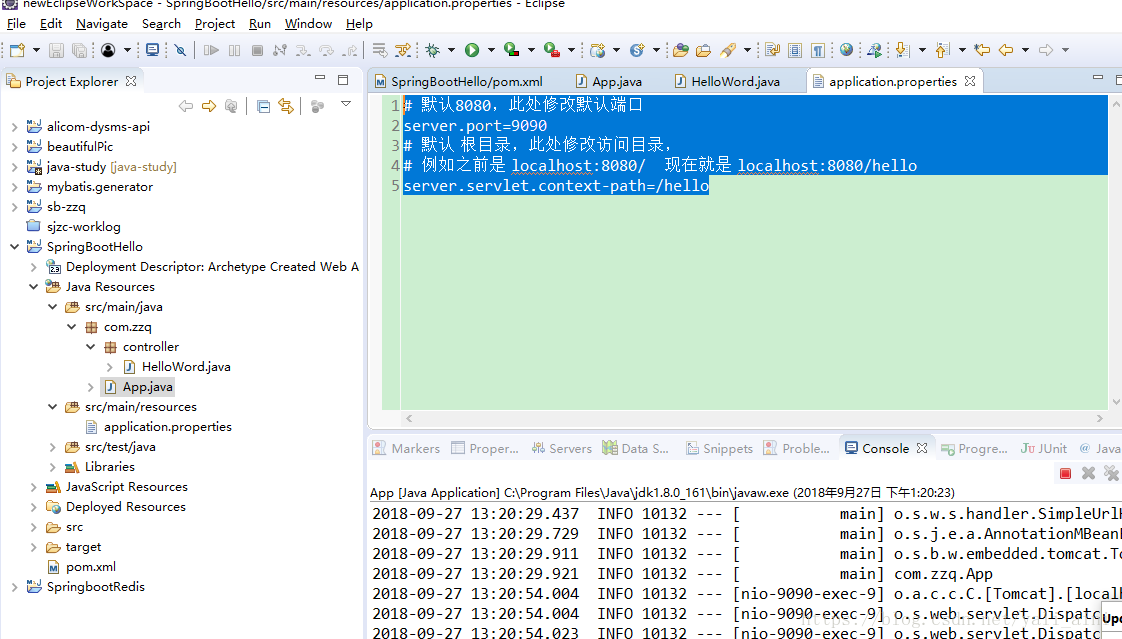Select HelloWord.java in the tree
This screenshot has width=1122, height=639.
(177, 367)
